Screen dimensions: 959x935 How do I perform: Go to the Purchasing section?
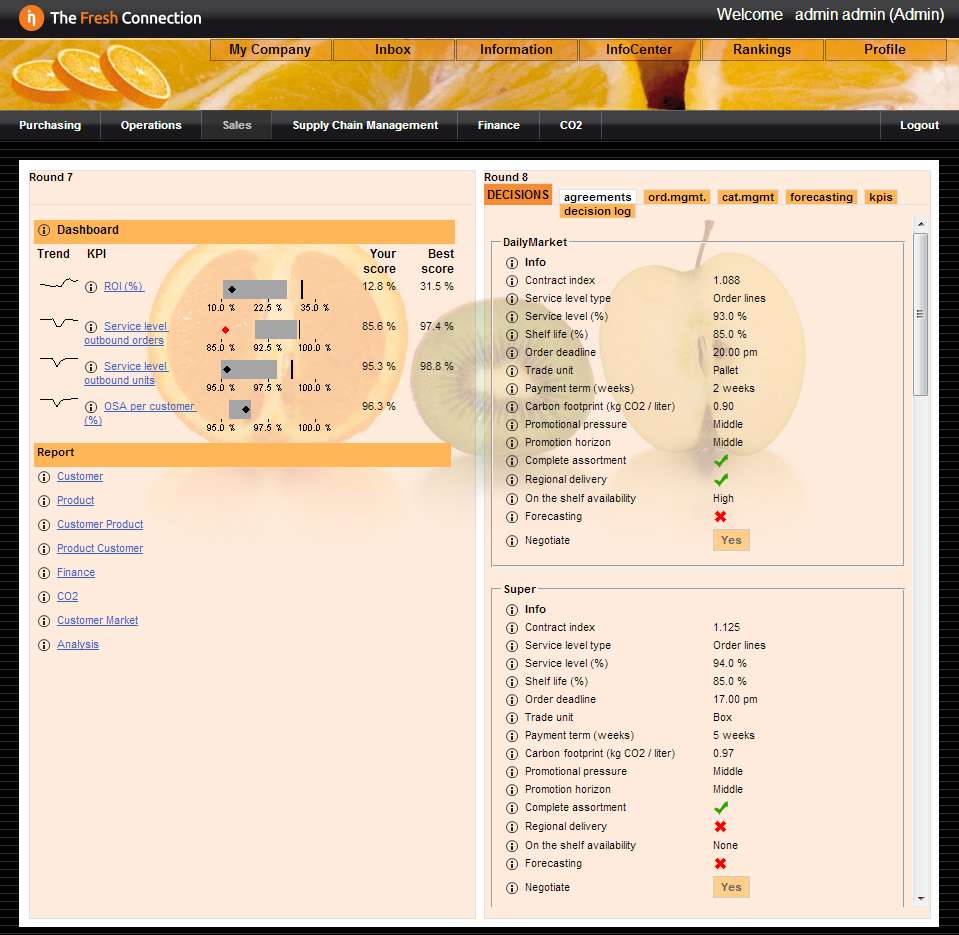pos(50,125)
